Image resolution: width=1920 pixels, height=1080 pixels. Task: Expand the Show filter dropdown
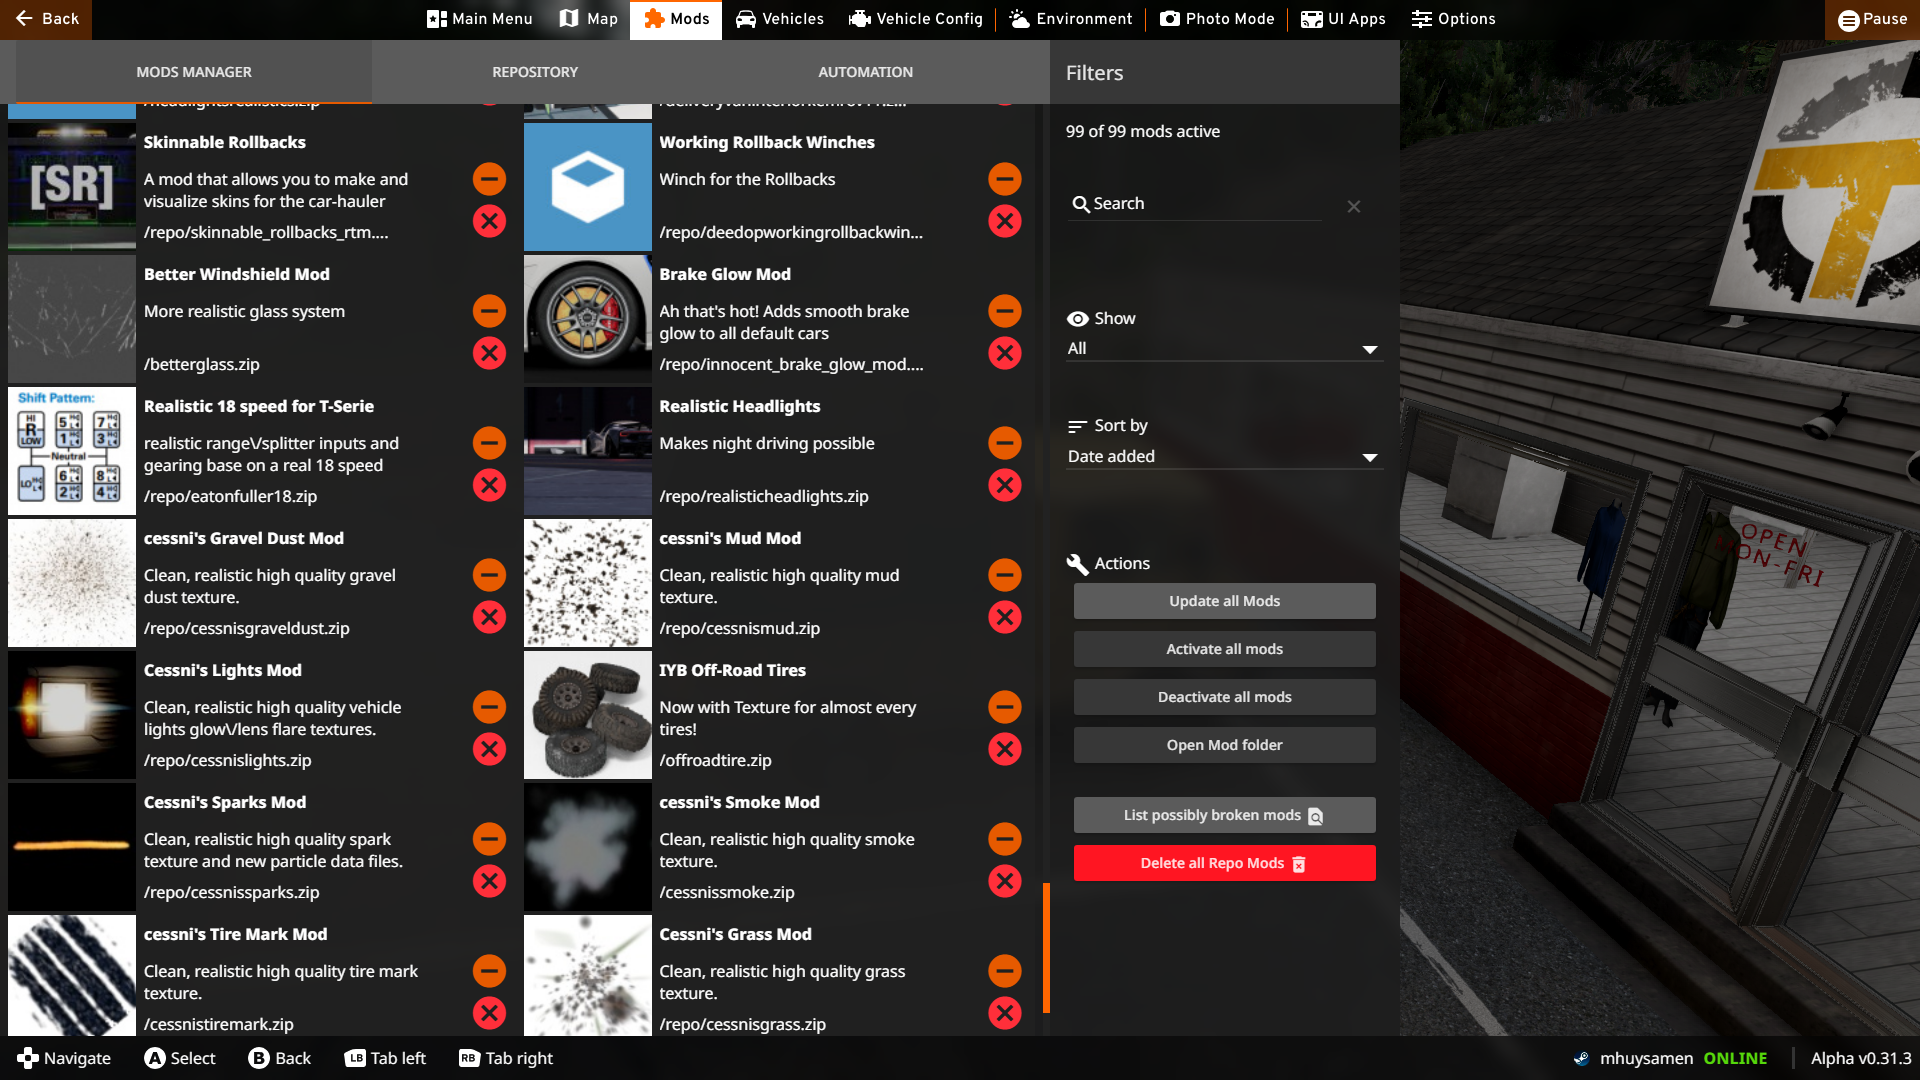click(x=1224, y=348)
